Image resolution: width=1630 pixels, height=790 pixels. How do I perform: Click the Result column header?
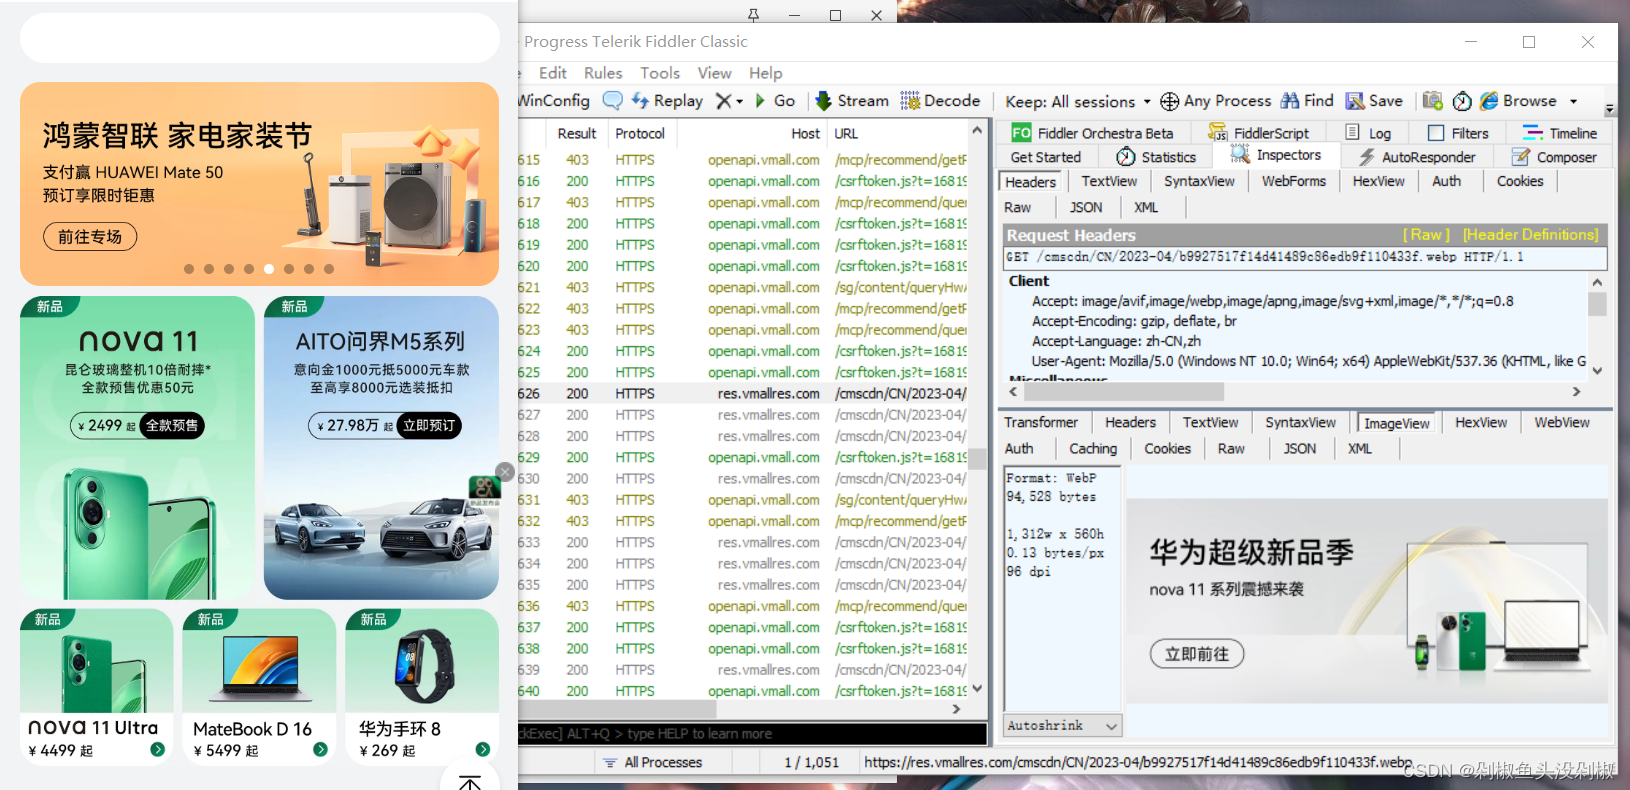[576, 134]
